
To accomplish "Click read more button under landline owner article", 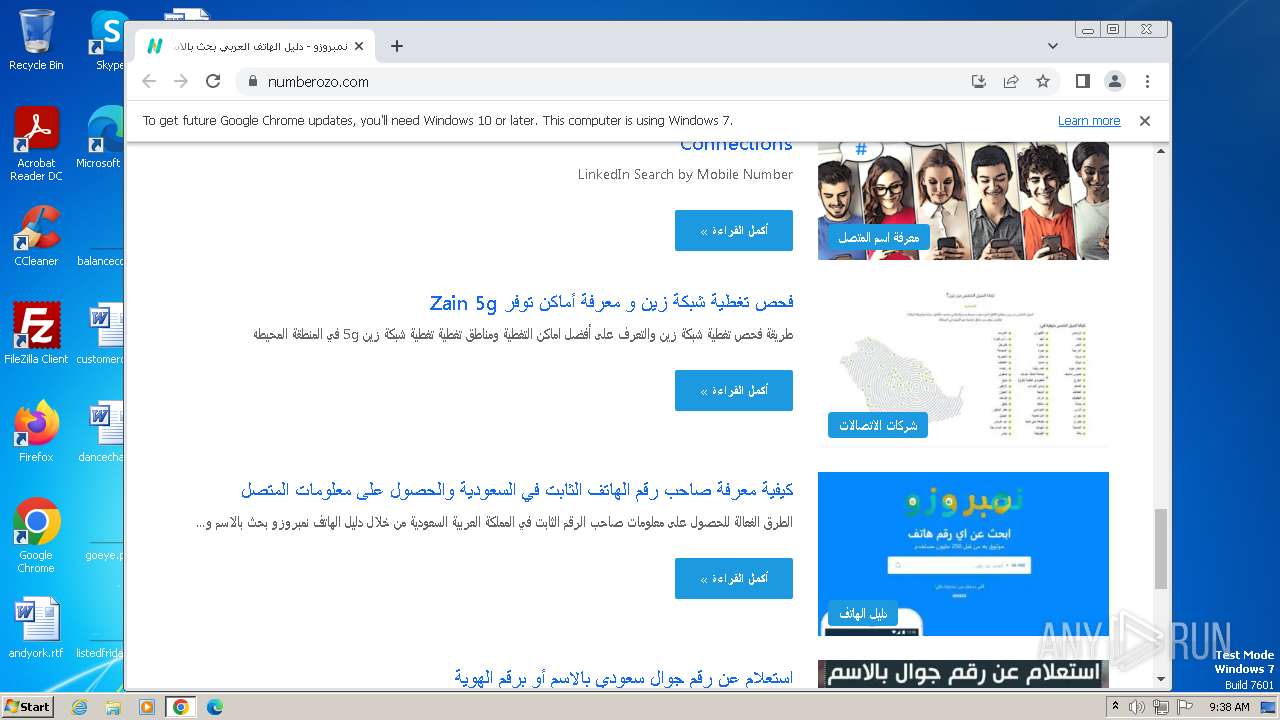I will pyautogui.click(x=734, y=578).
